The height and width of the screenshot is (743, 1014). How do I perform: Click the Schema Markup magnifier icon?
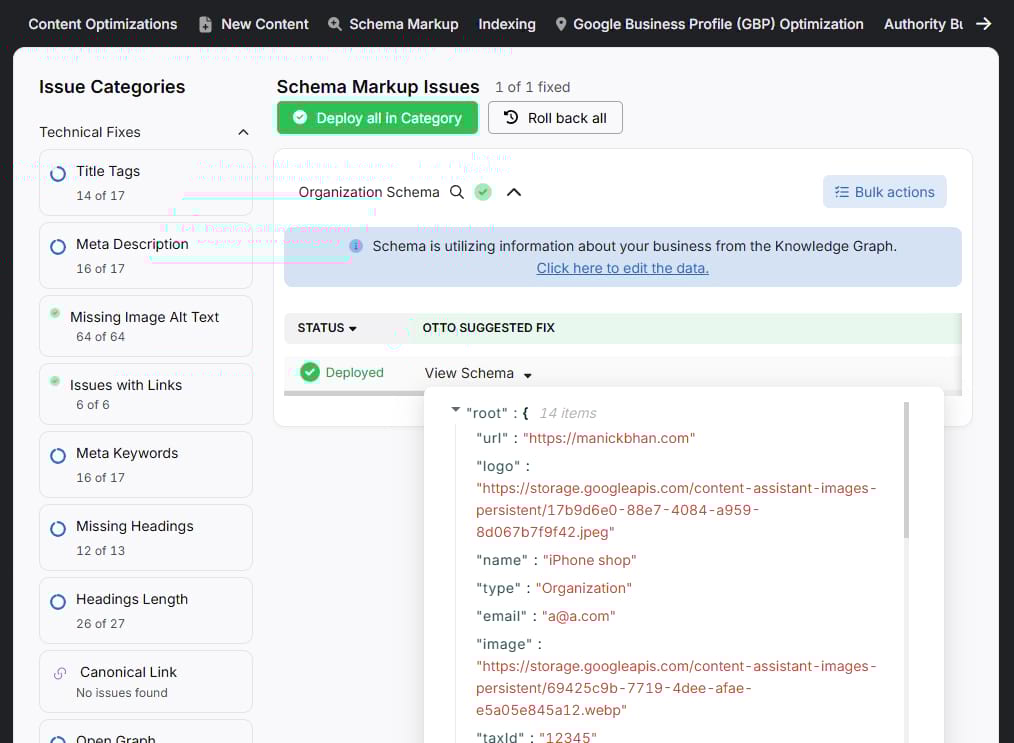coord(334,24)
